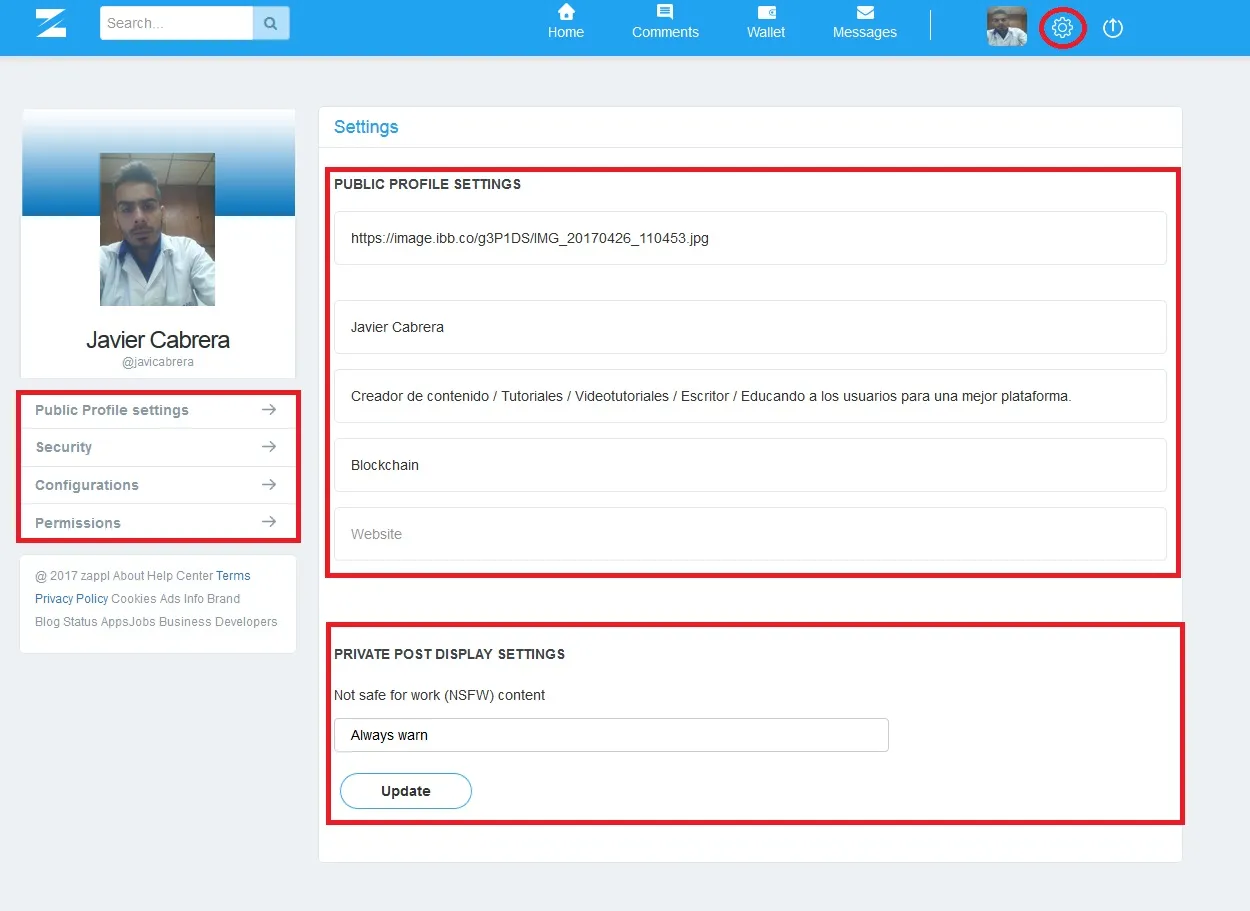Click the profile image URL field

(x=750, y=238)
